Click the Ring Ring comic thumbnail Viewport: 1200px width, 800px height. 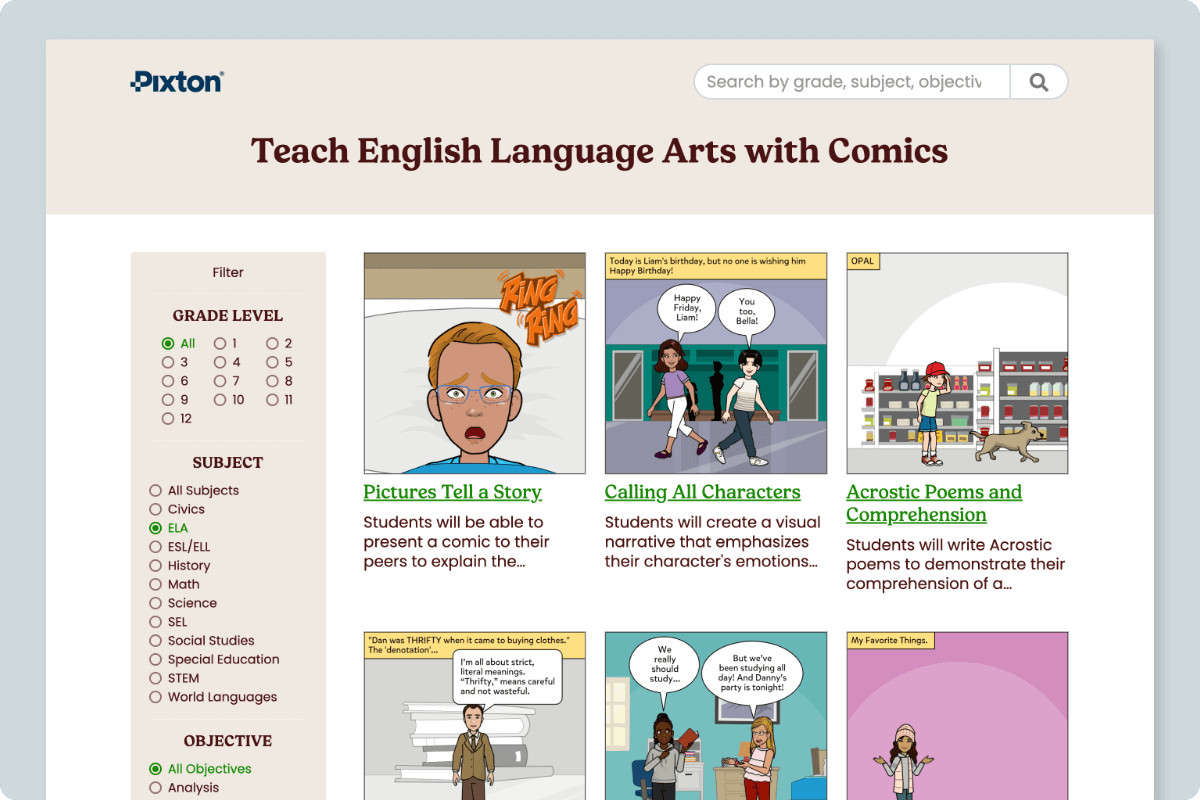[474, 363]
